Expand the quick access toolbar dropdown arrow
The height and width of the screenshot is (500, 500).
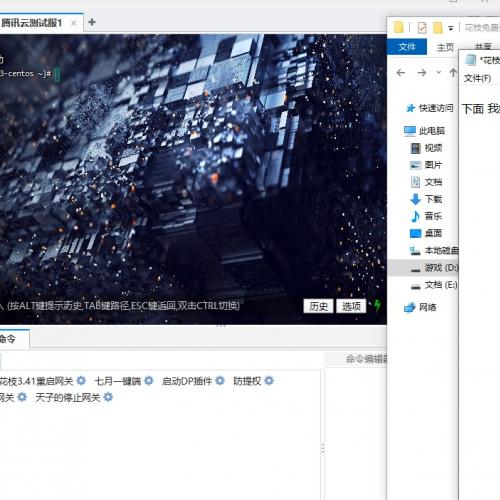point(451,28)
